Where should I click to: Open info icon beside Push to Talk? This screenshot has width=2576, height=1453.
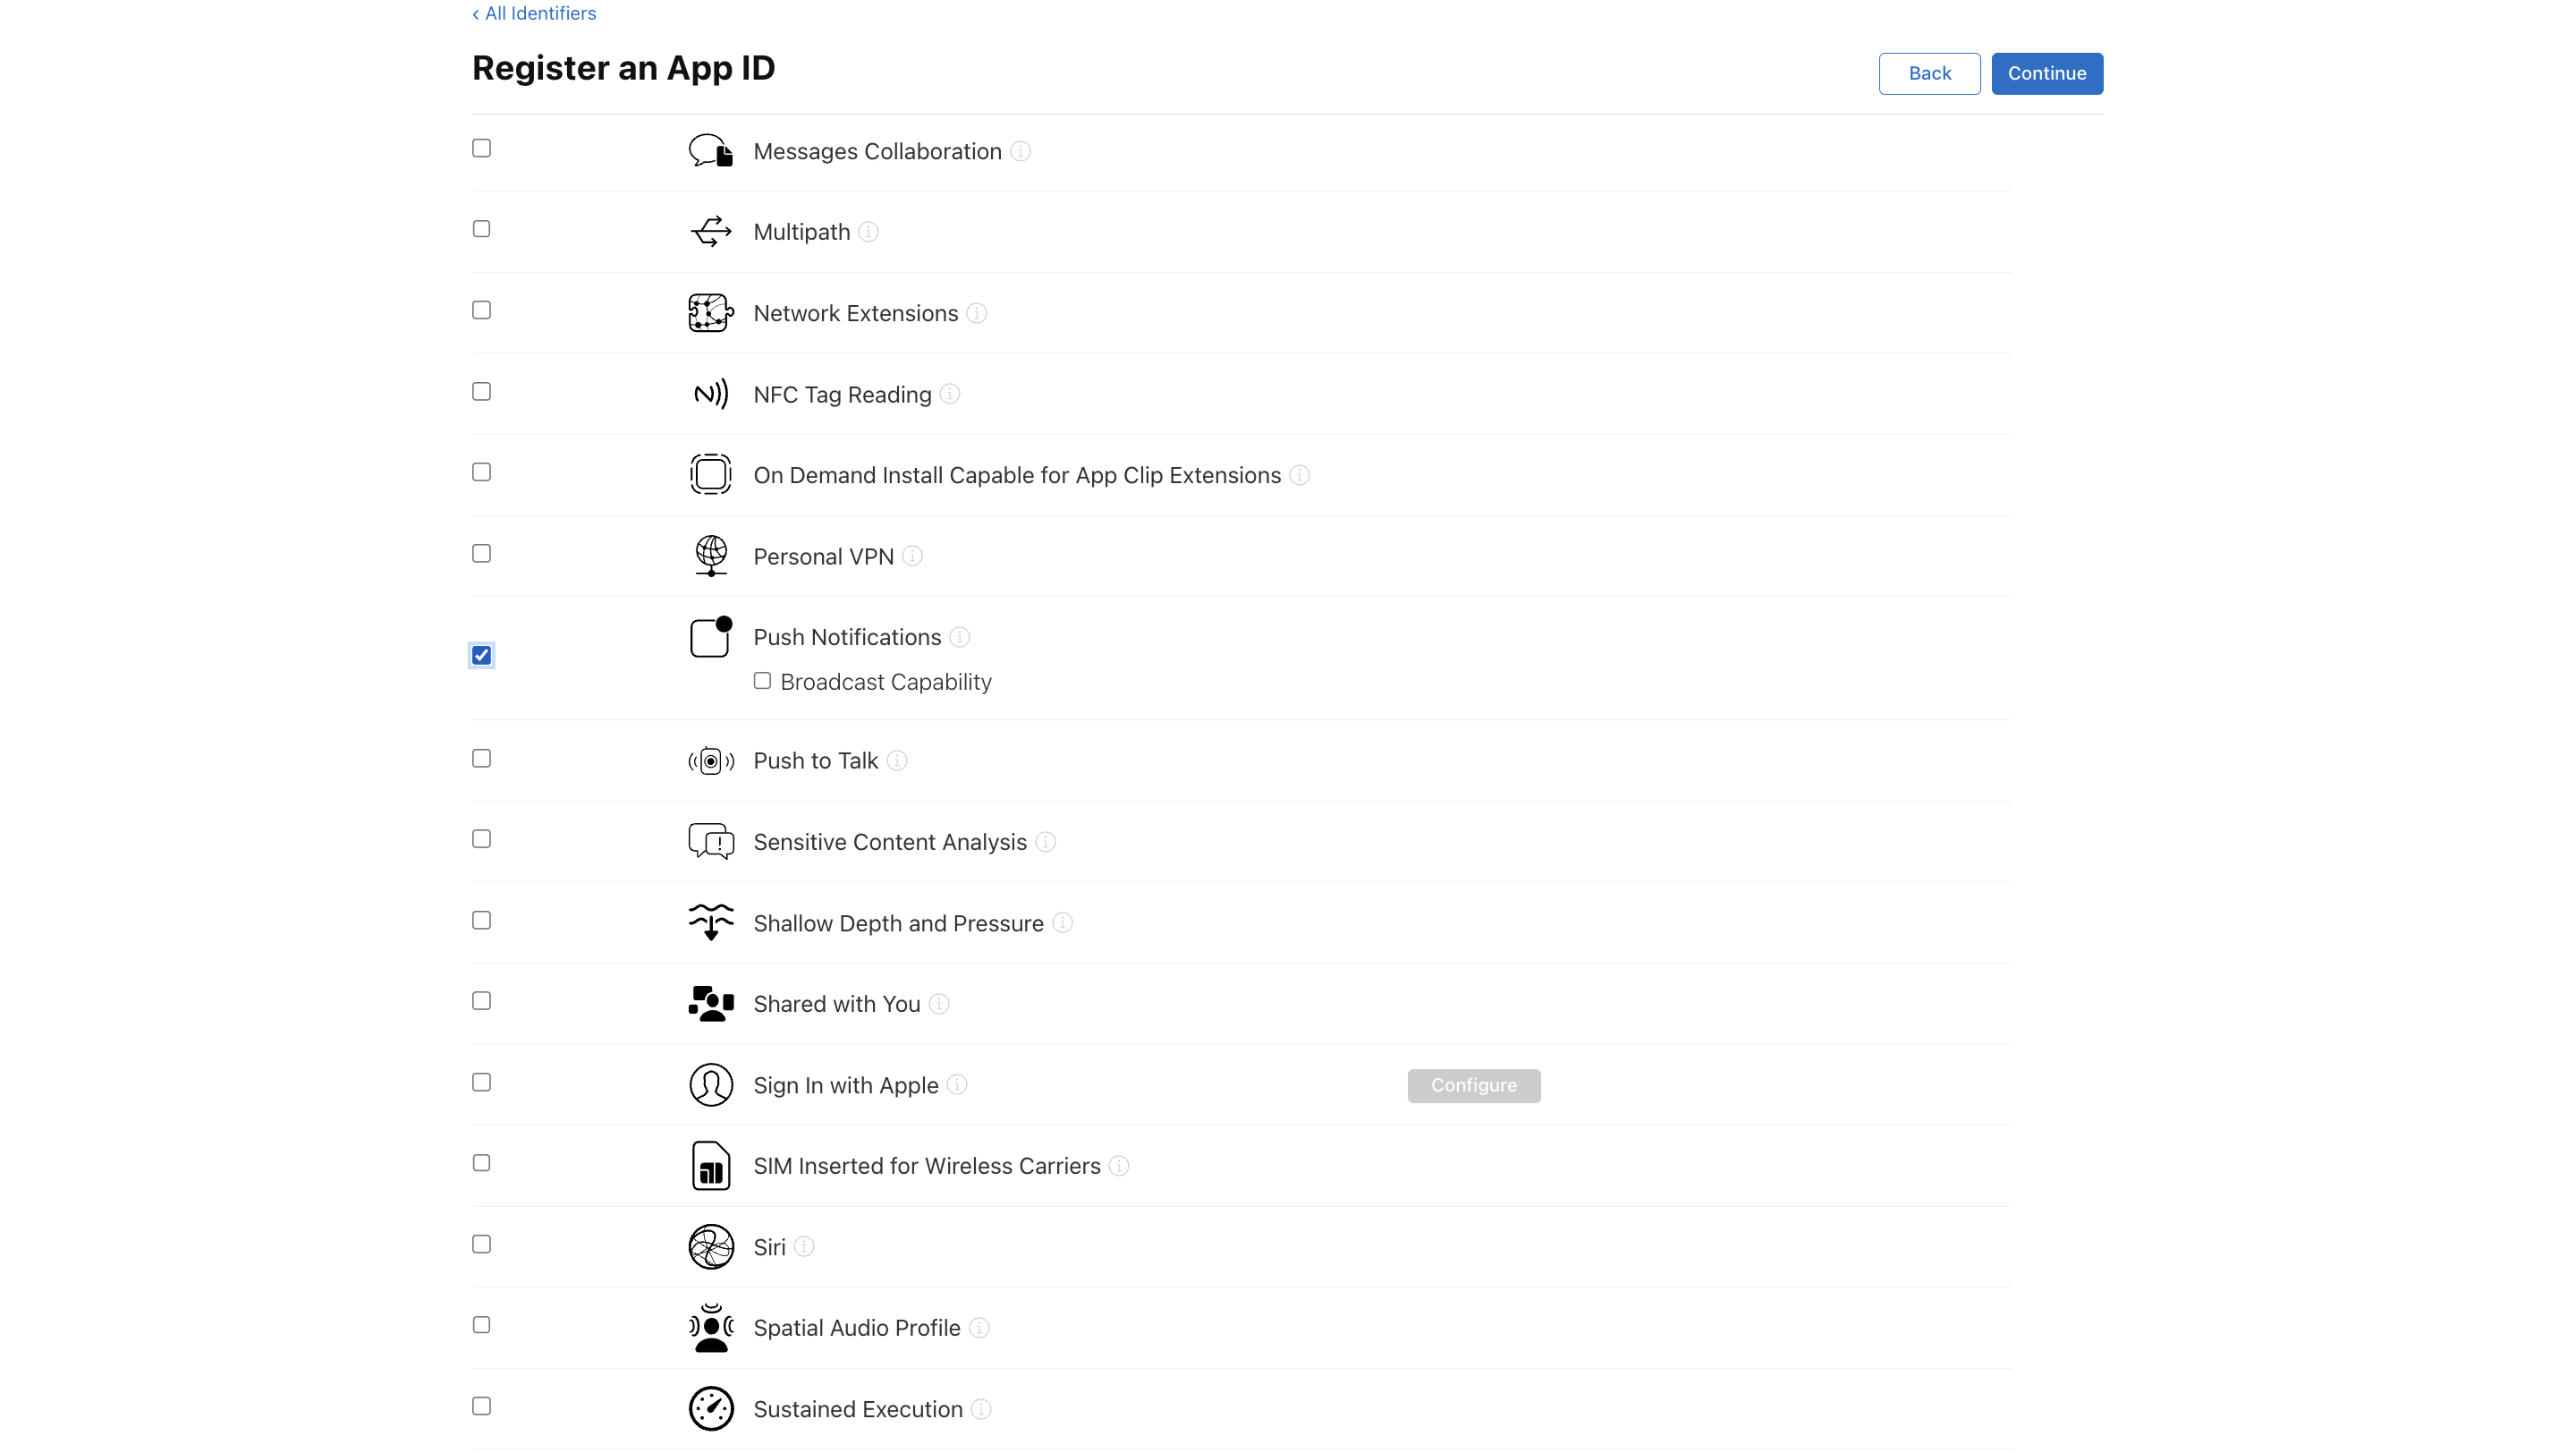897,761
